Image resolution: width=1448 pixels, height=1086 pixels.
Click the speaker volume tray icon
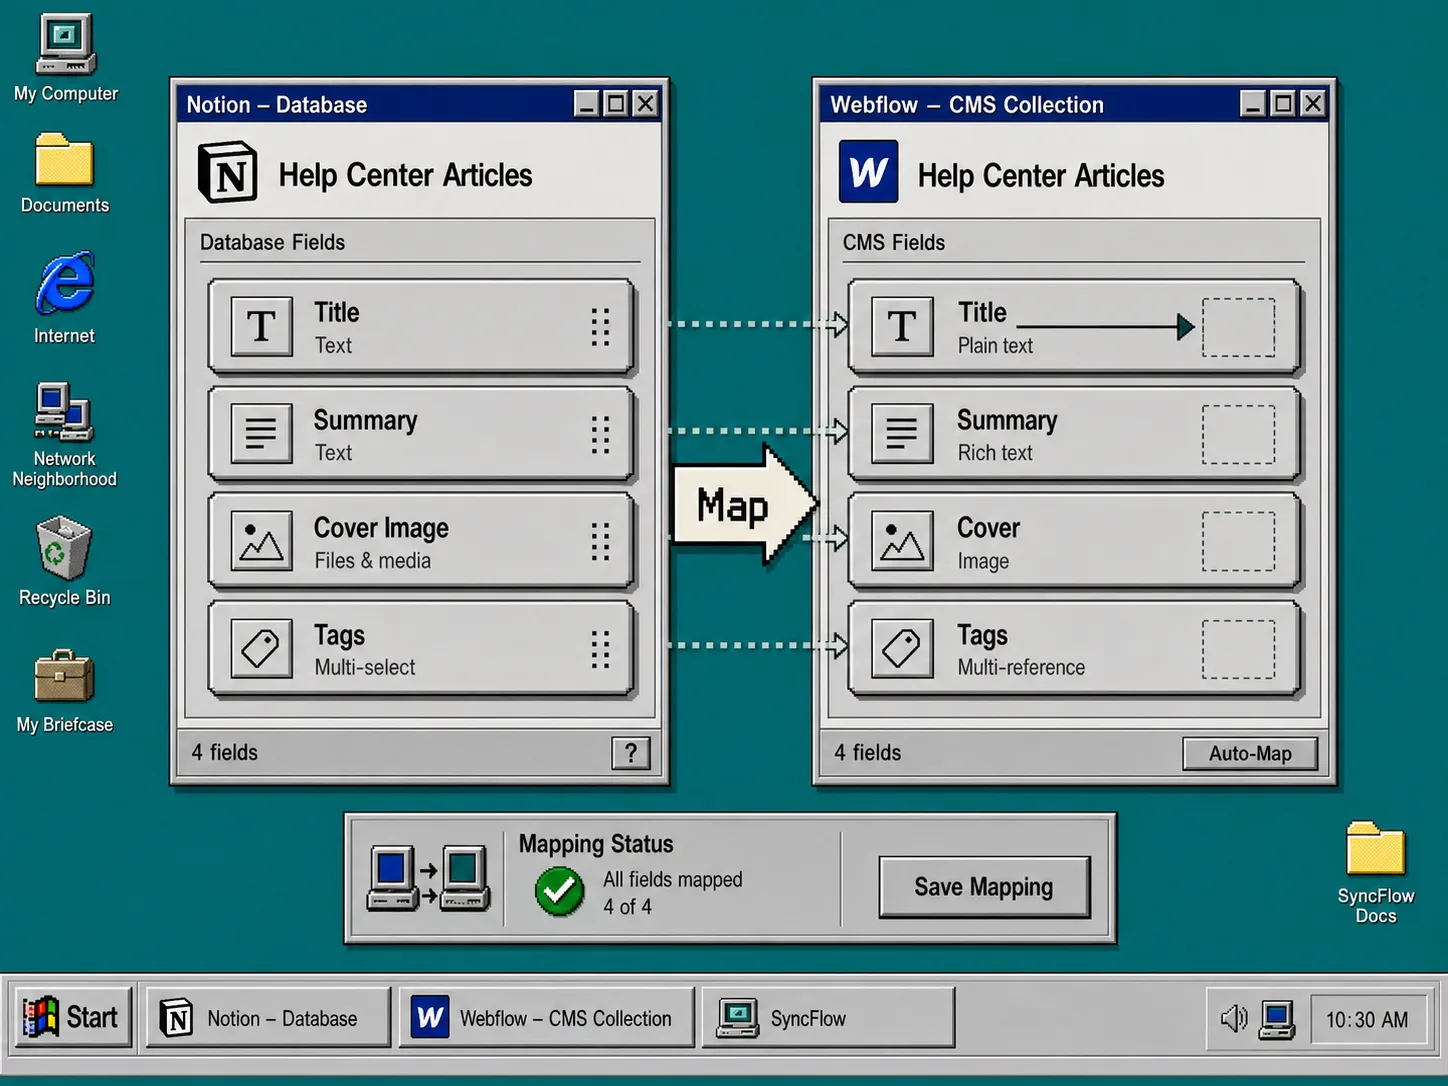[1234, 1018]
